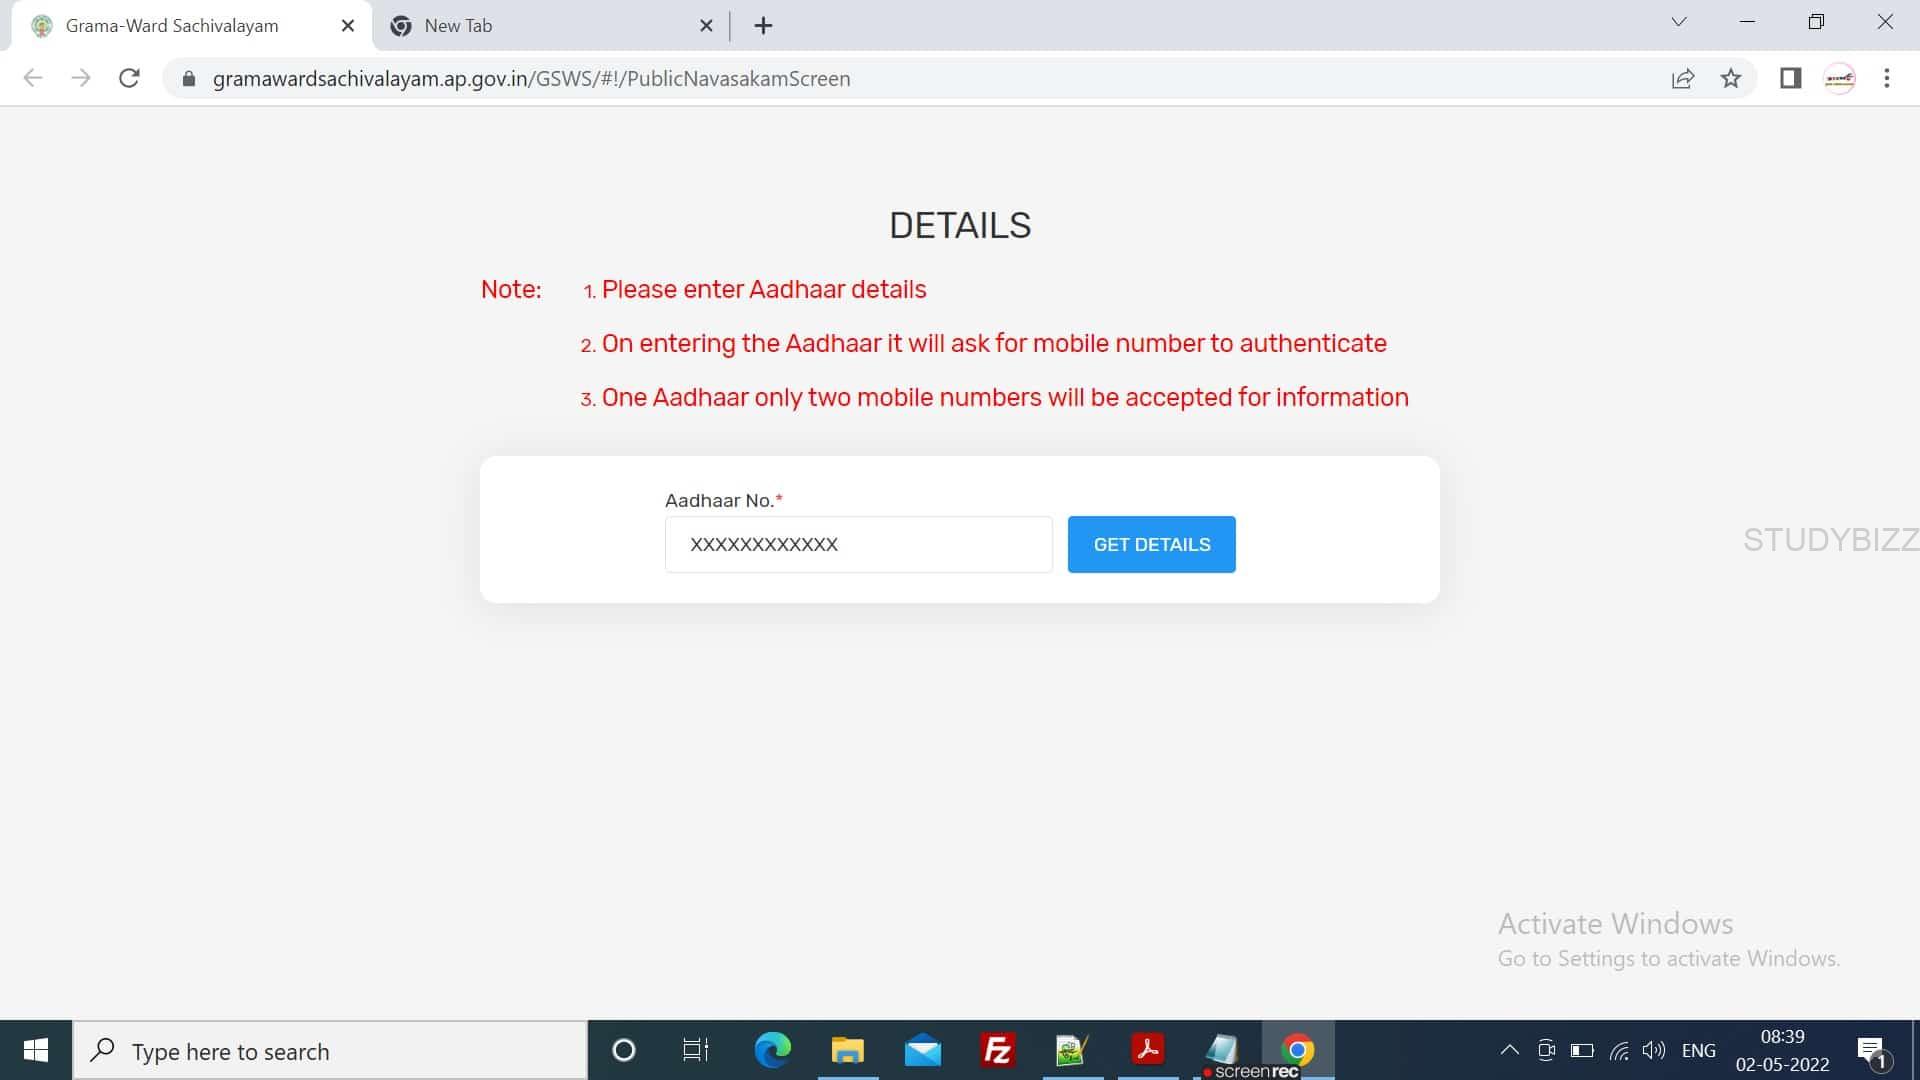Reload the current page
The height and width of the screenshot is (1080, 1920).
(x=129, y=78)
